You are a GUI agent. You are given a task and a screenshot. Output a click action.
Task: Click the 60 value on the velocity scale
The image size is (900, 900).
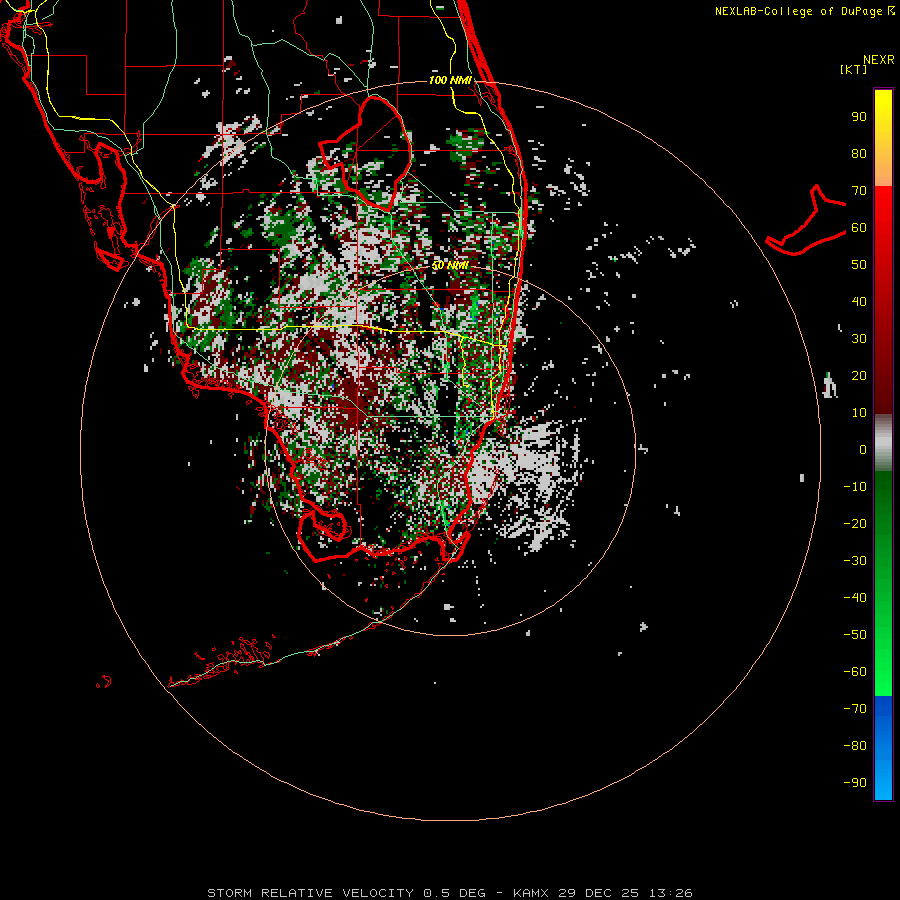[859, 227]
